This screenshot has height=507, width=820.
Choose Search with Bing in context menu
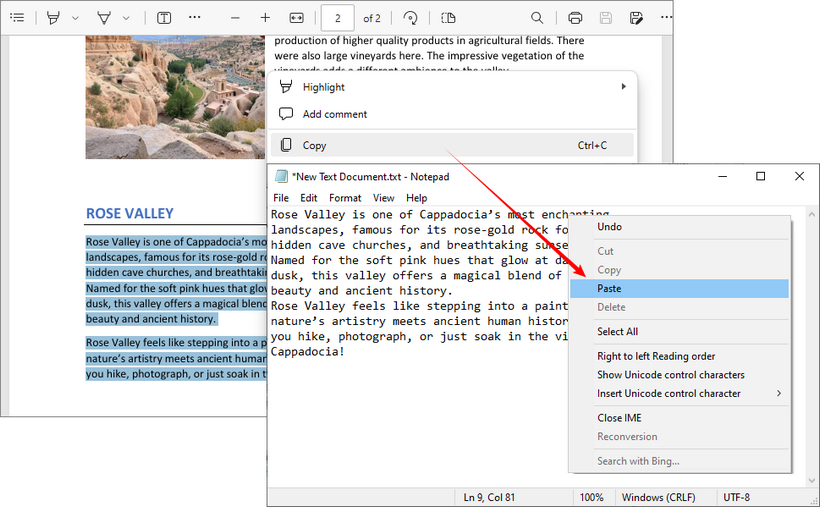(x=680, y=461)
